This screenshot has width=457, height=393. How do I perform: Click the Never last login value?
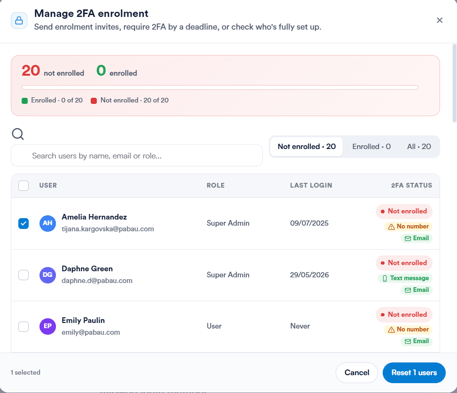pyautogui.click(x=300, y=326)
